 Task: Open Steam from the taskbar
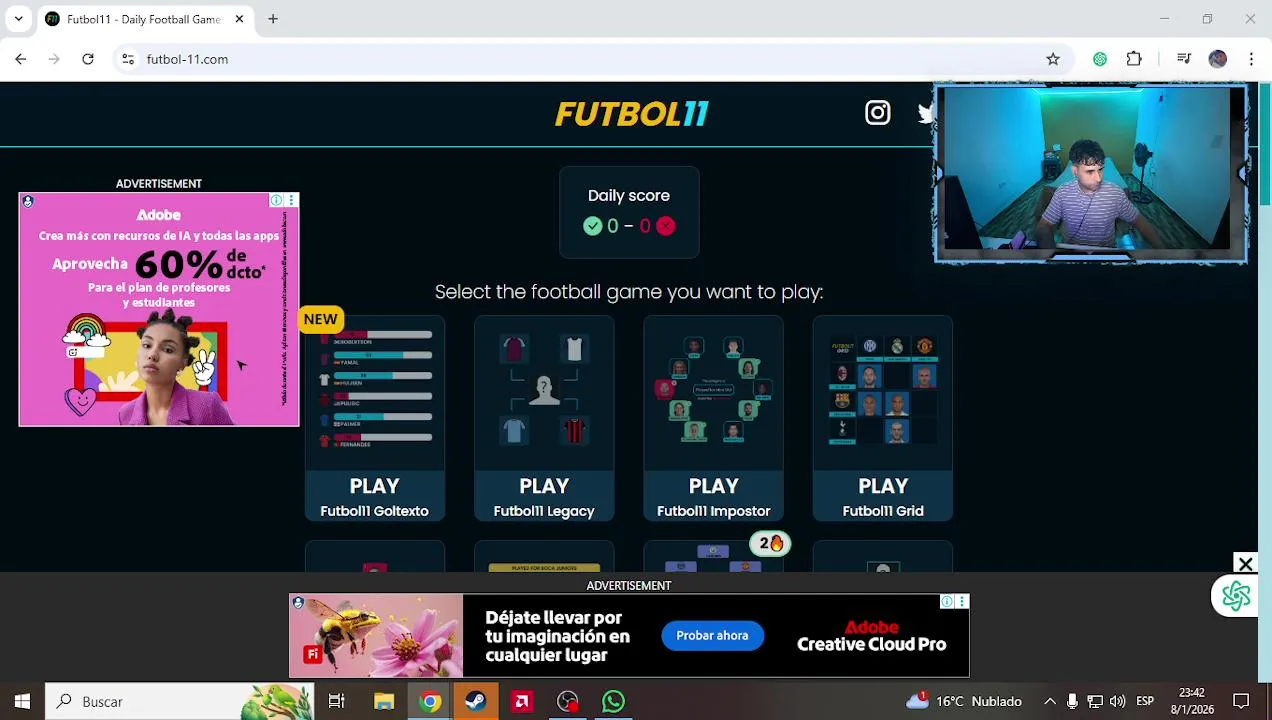pyautogui.click(x=476, y=702)
